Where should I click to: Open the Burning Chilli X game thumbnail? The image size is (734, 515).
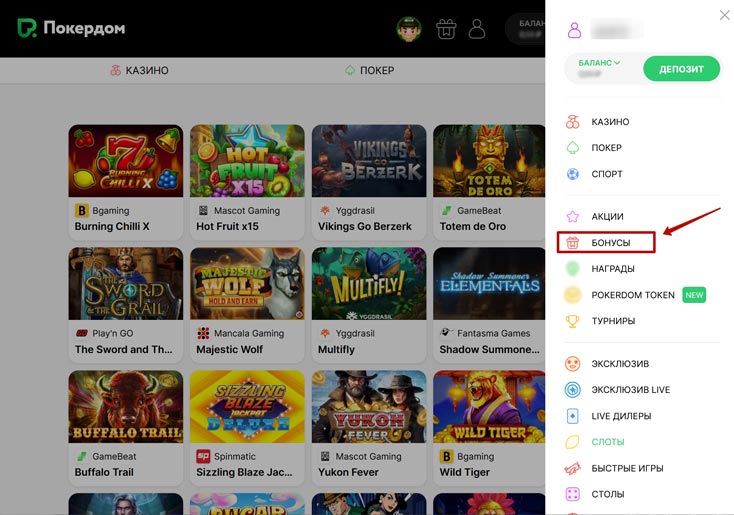point(125,161)
